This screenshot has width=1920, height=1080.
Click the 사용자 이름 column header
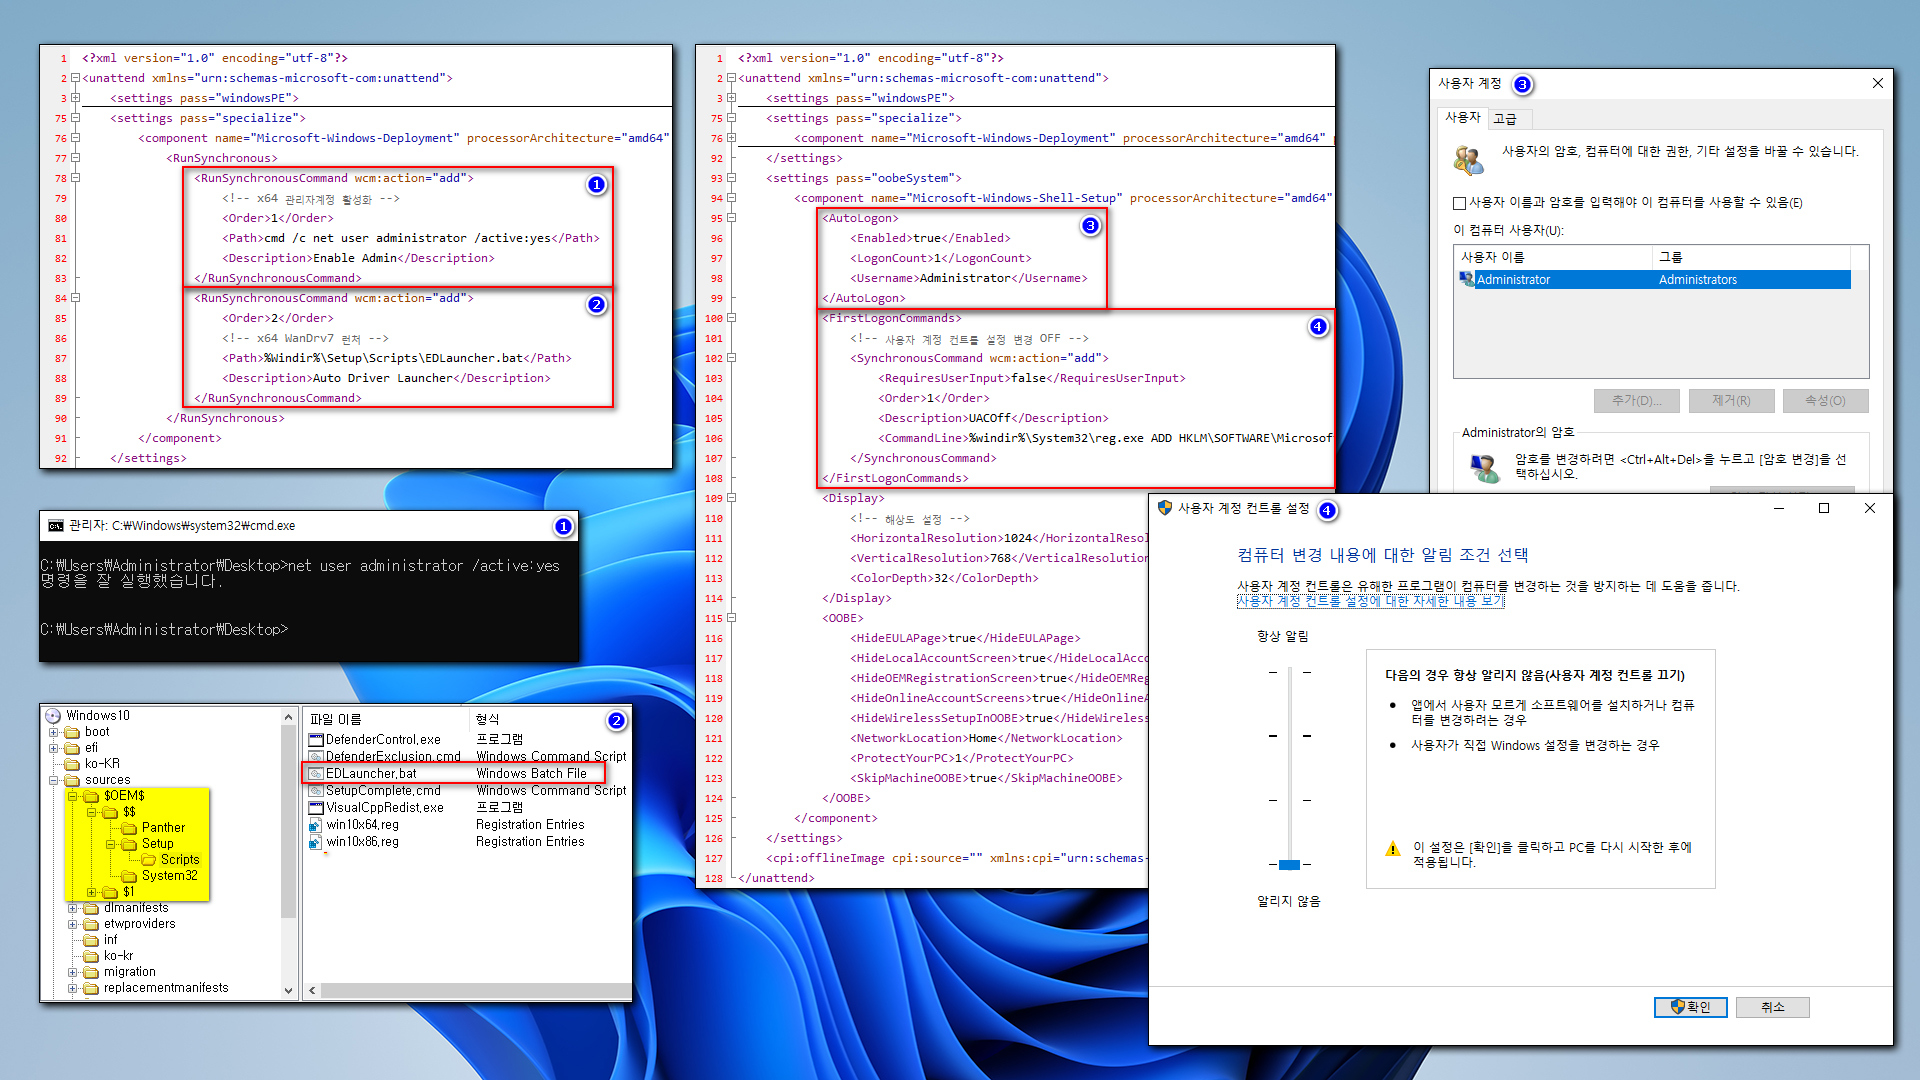1554,257
